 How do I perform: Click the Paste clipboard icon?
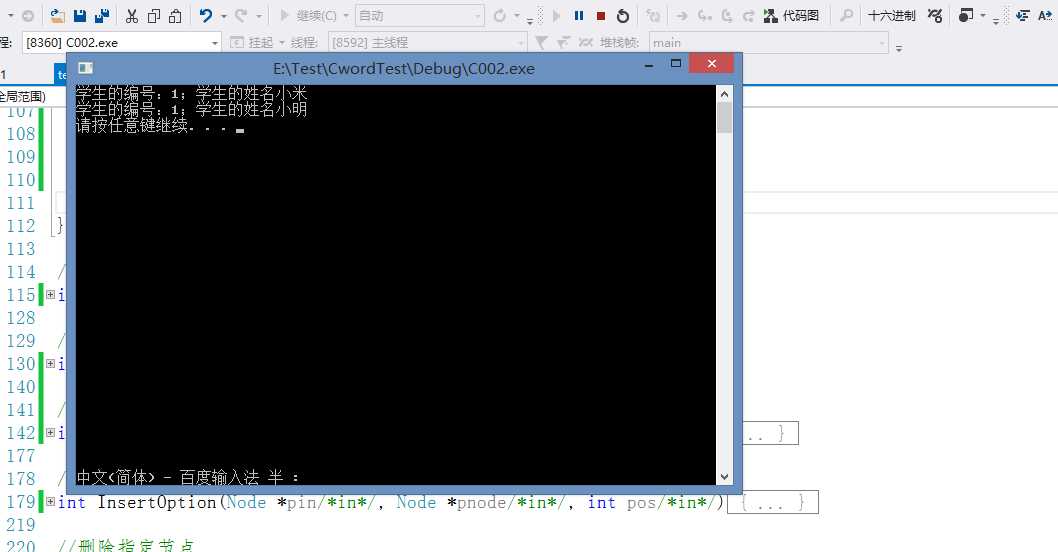[175, 16]
